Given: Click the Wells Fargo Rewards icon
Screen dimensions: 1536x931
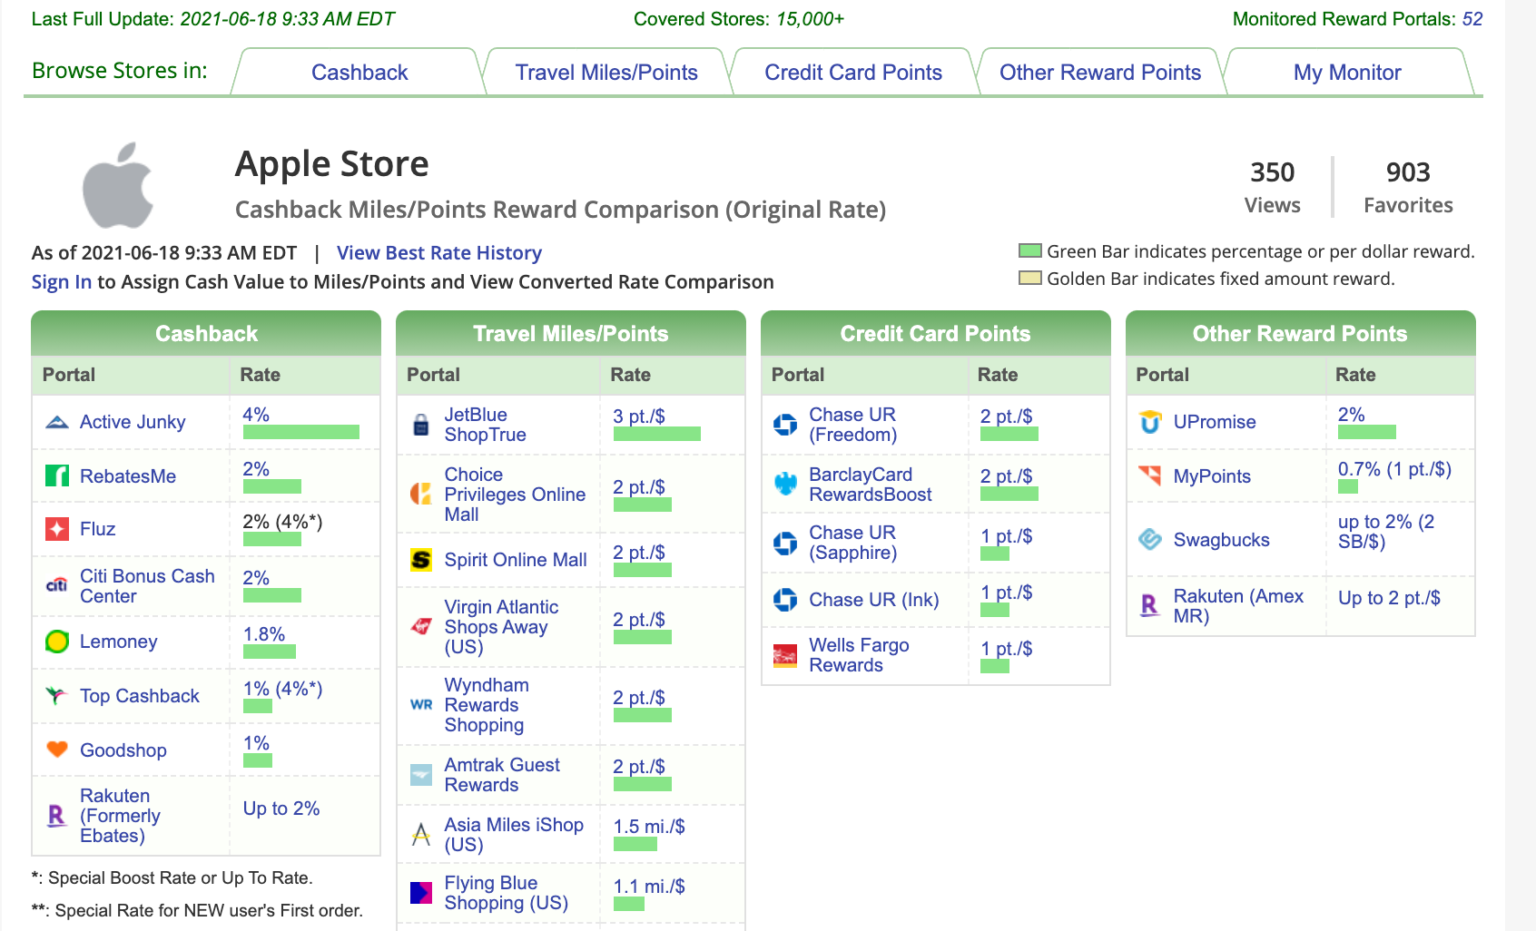Looking at the screenshot, I should click(784, 655).
